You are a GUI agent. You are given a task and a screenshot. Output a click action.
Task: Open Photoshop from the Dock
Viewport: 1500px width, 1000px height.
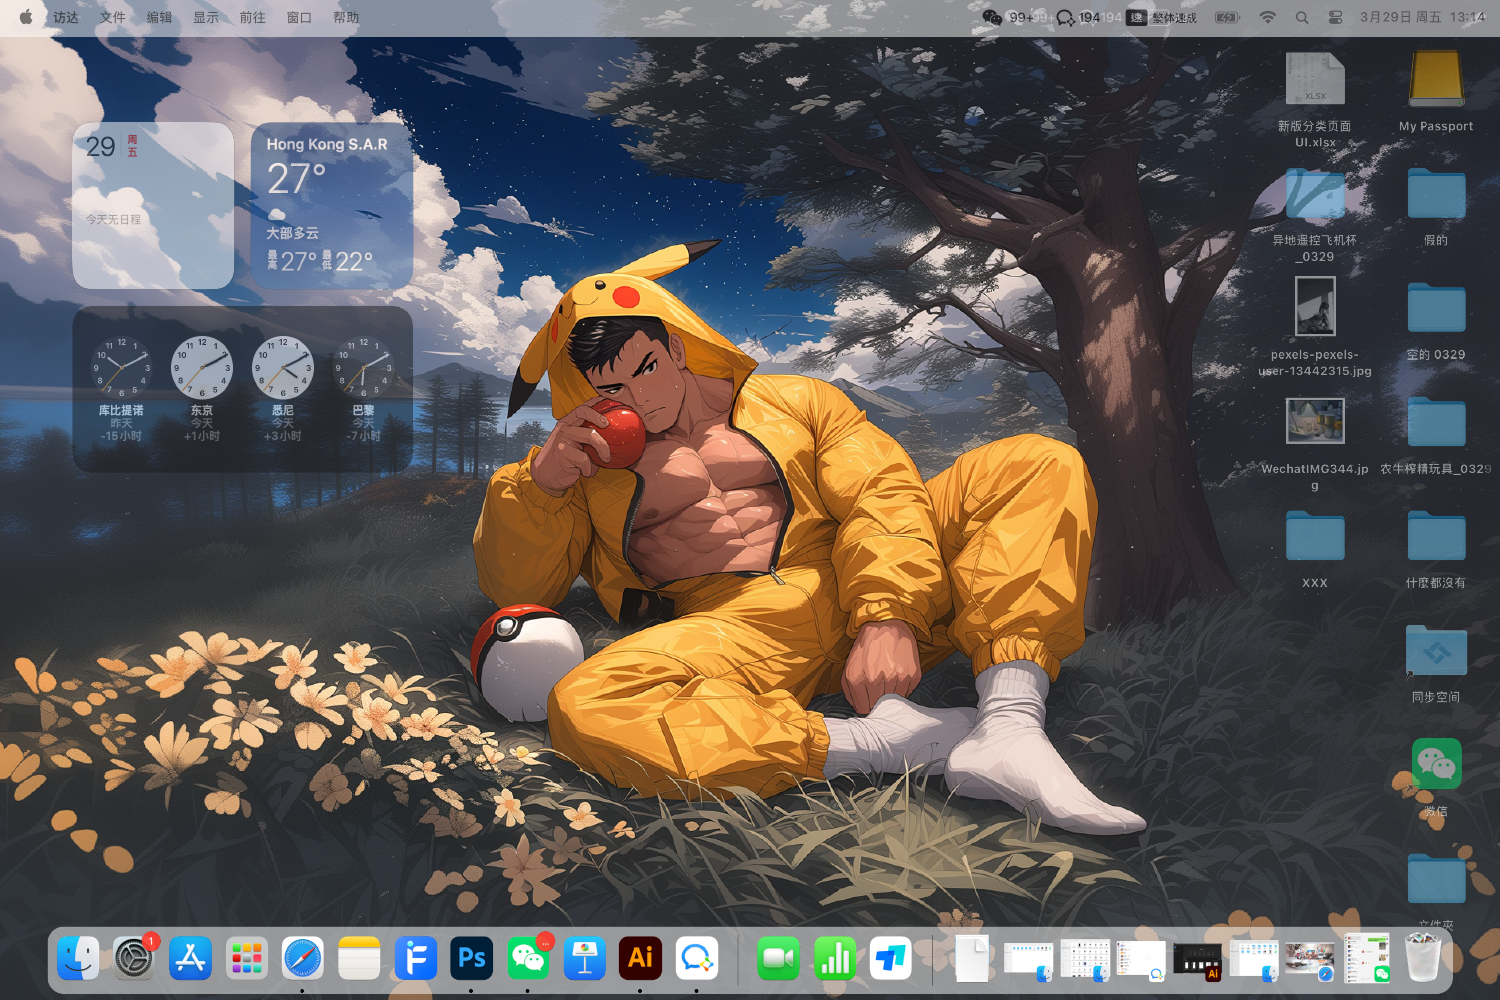pos(472,959)
